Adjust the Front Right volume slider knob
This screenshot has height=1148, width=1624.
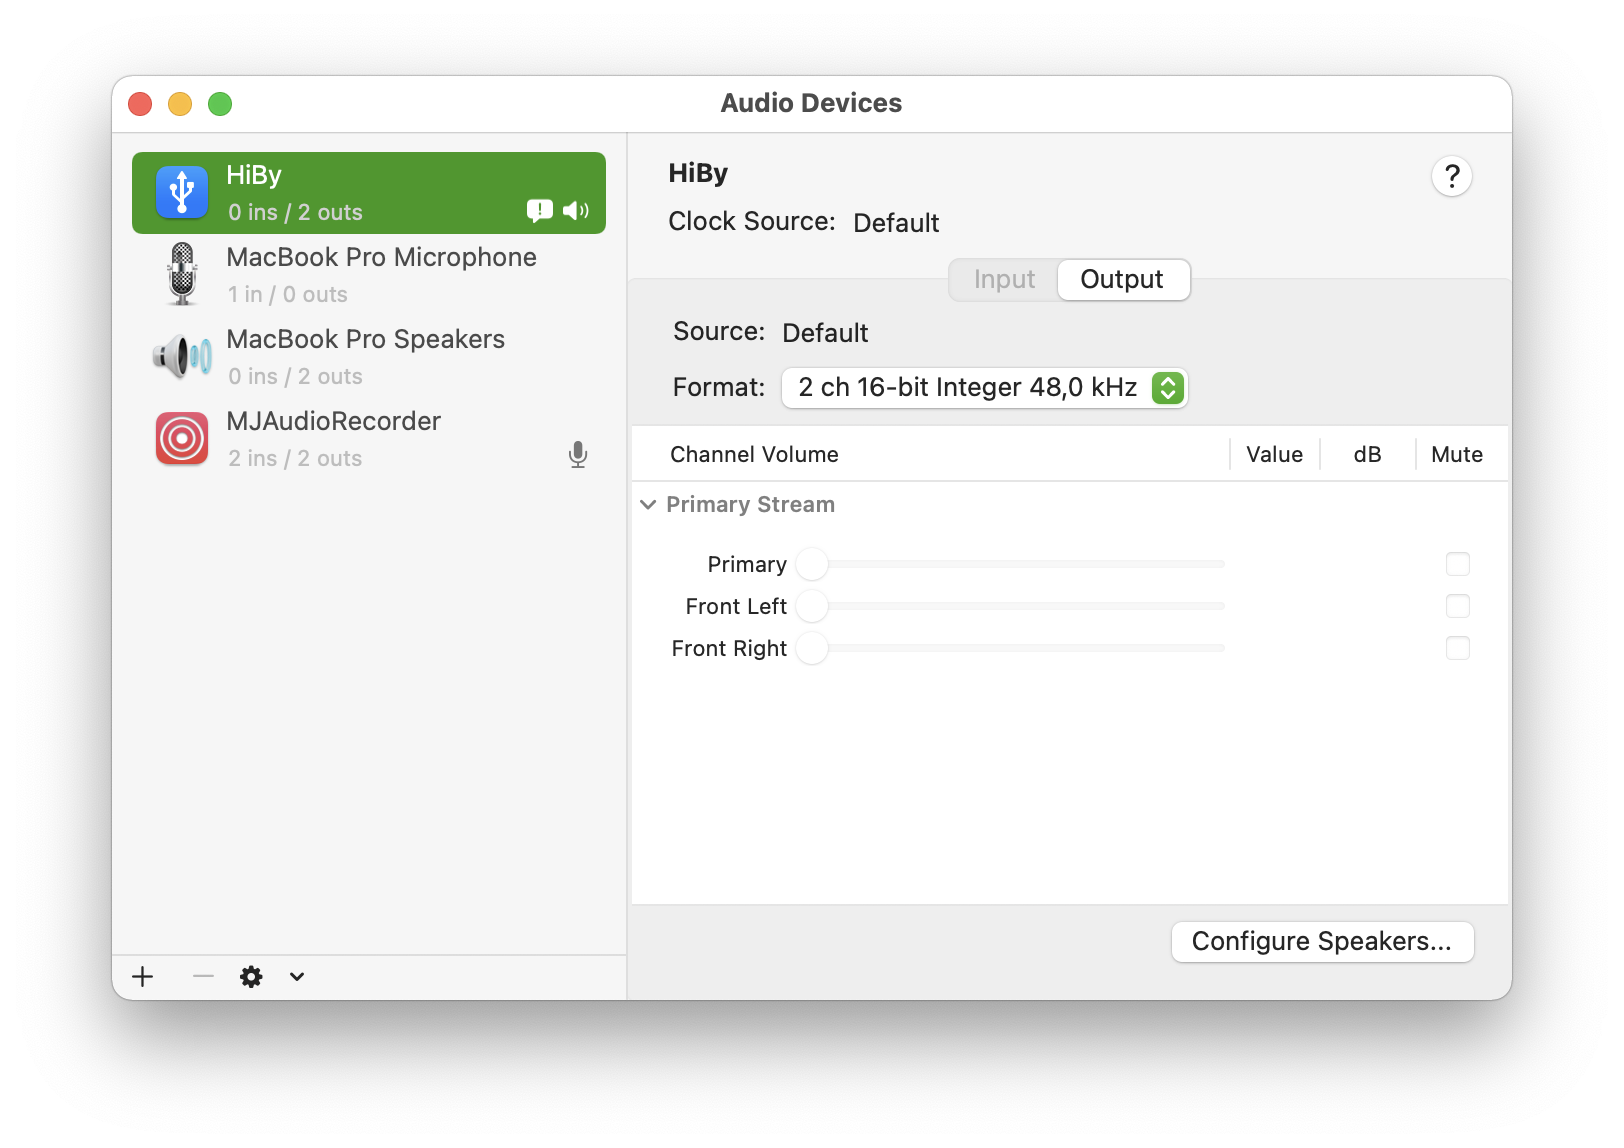(812, 648)
